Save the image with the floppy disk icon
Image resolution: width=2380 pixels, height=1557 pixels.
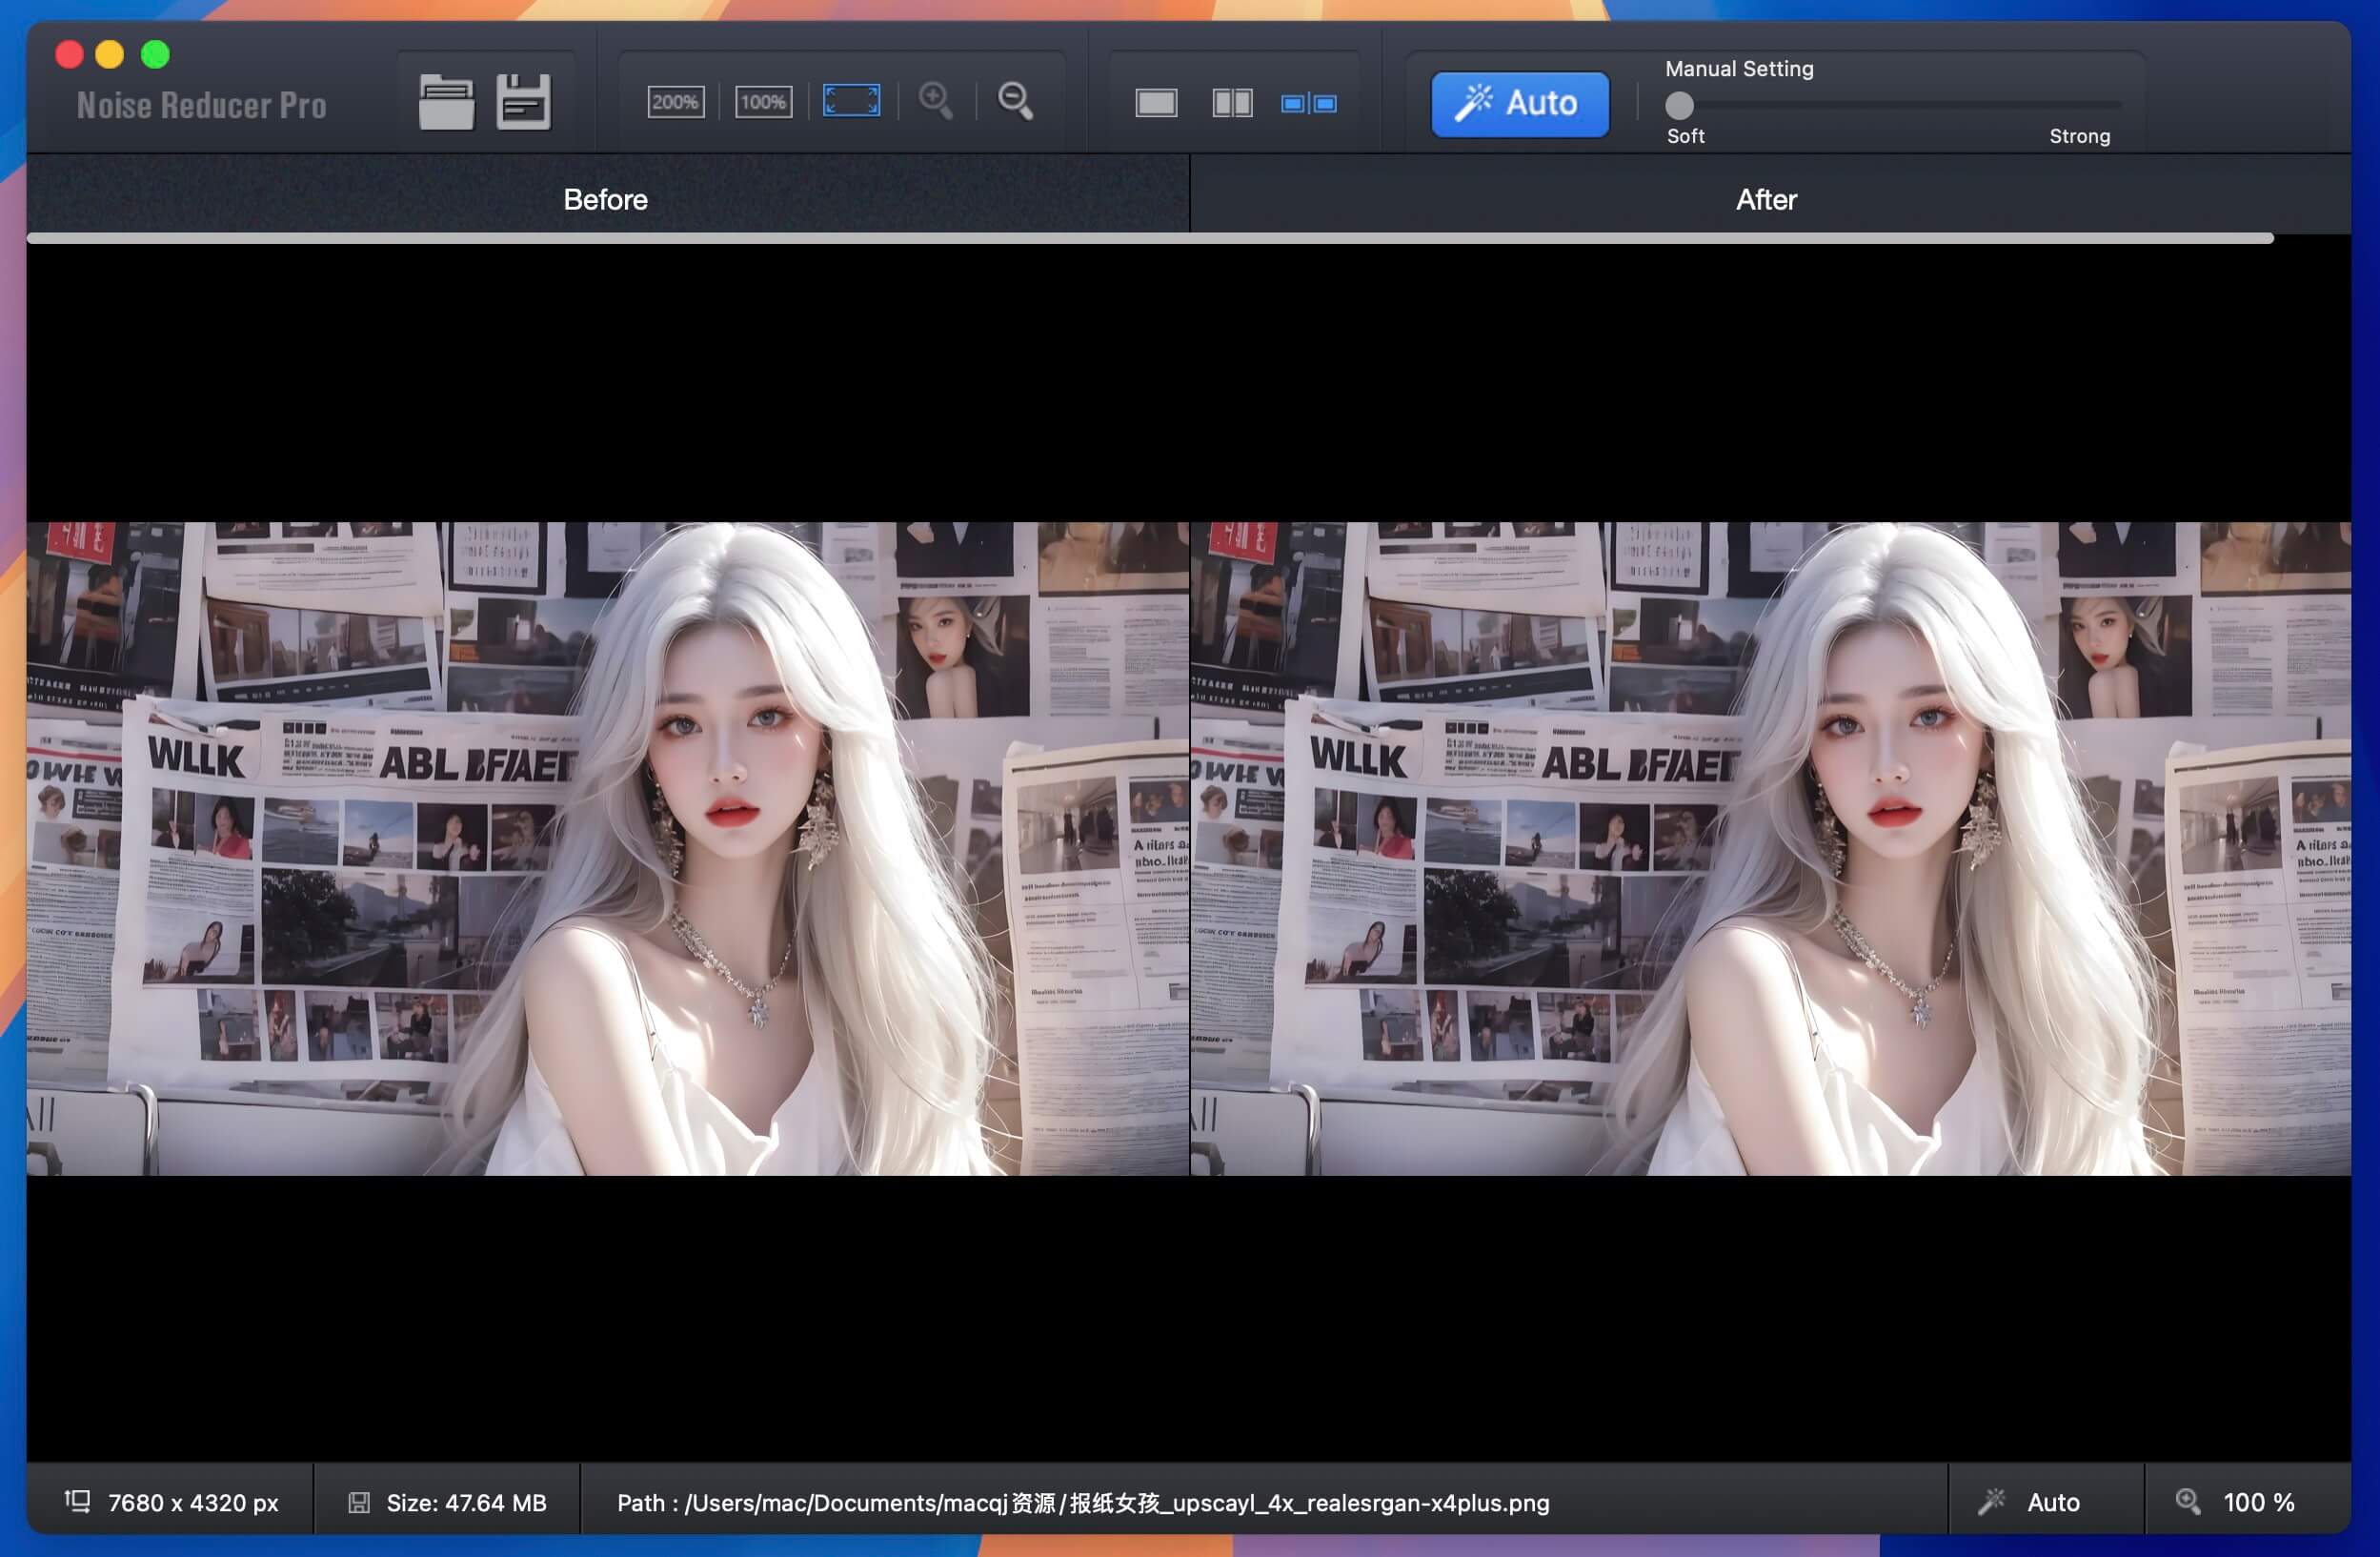(x=523, y=102)
